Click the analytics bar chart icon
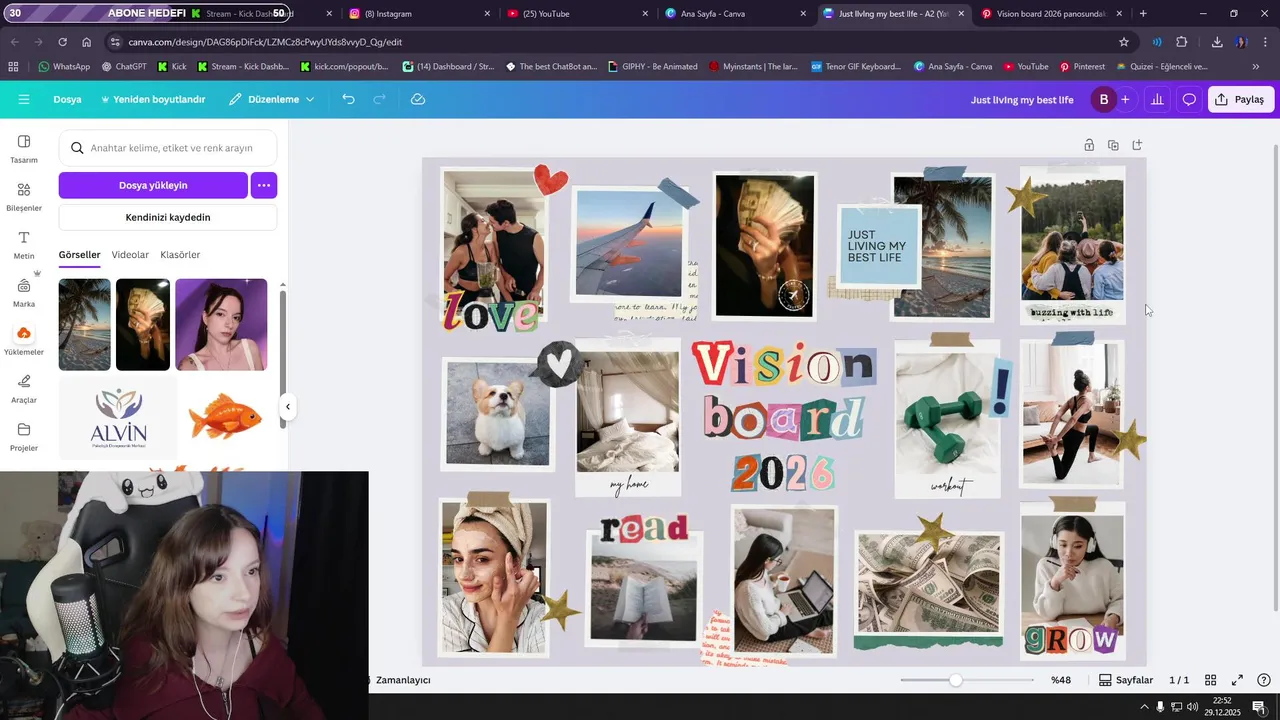Screen dimensions: 1280x720 [x=1157, y=99]
